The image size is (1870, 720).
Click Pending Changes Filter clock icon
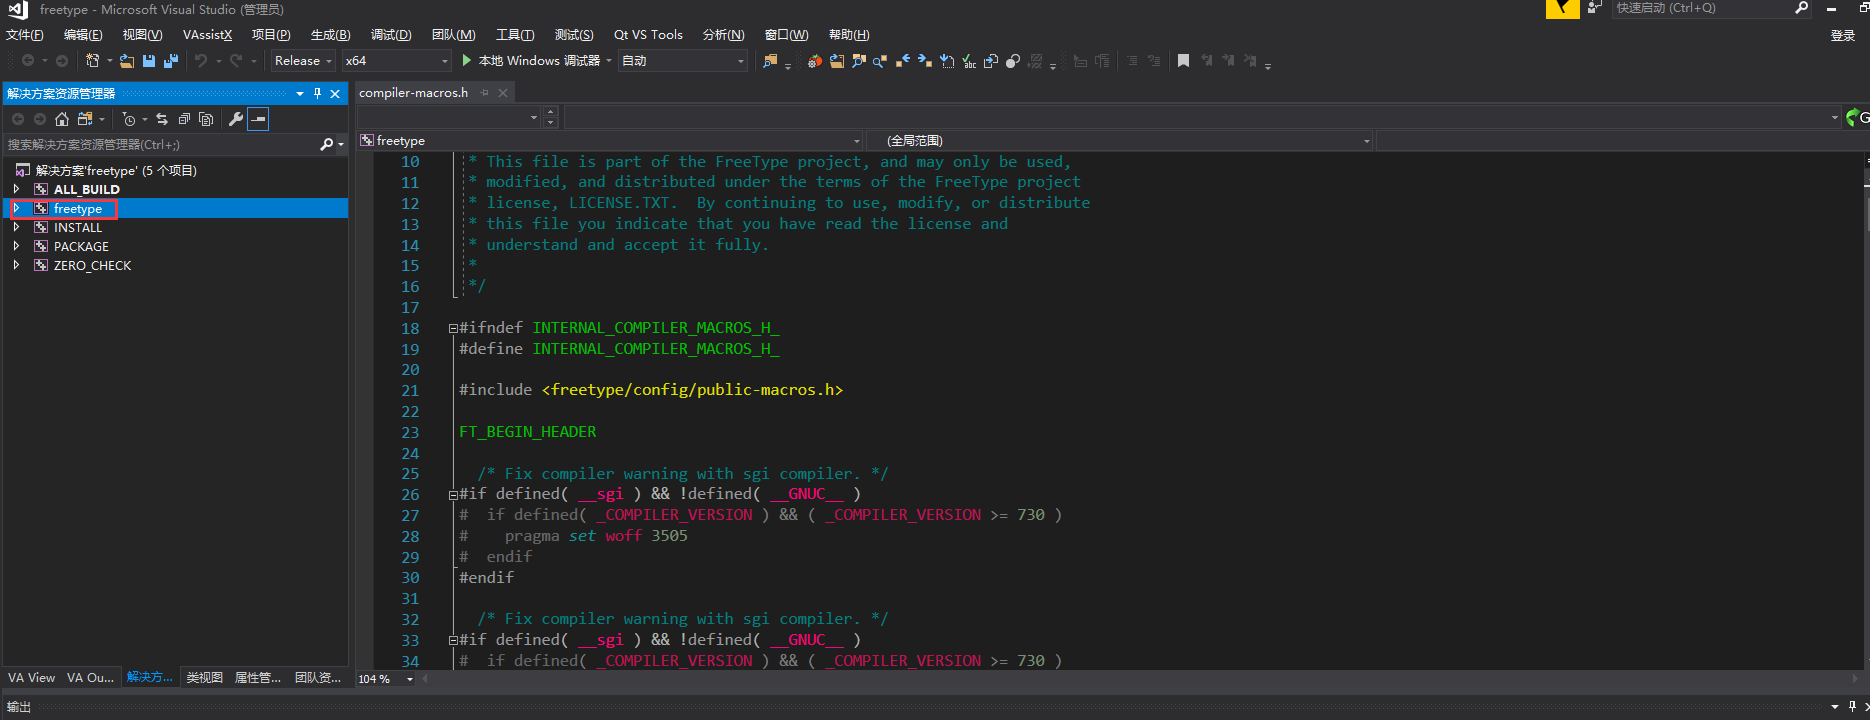[x=129, y=119]
